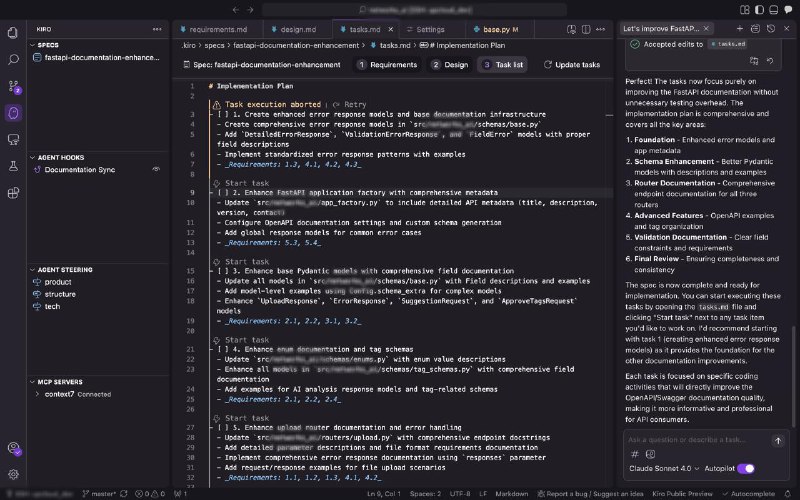The image size is (800, 500).
Task: Switch to the design.md tab
Action: [x=298, y=30]
